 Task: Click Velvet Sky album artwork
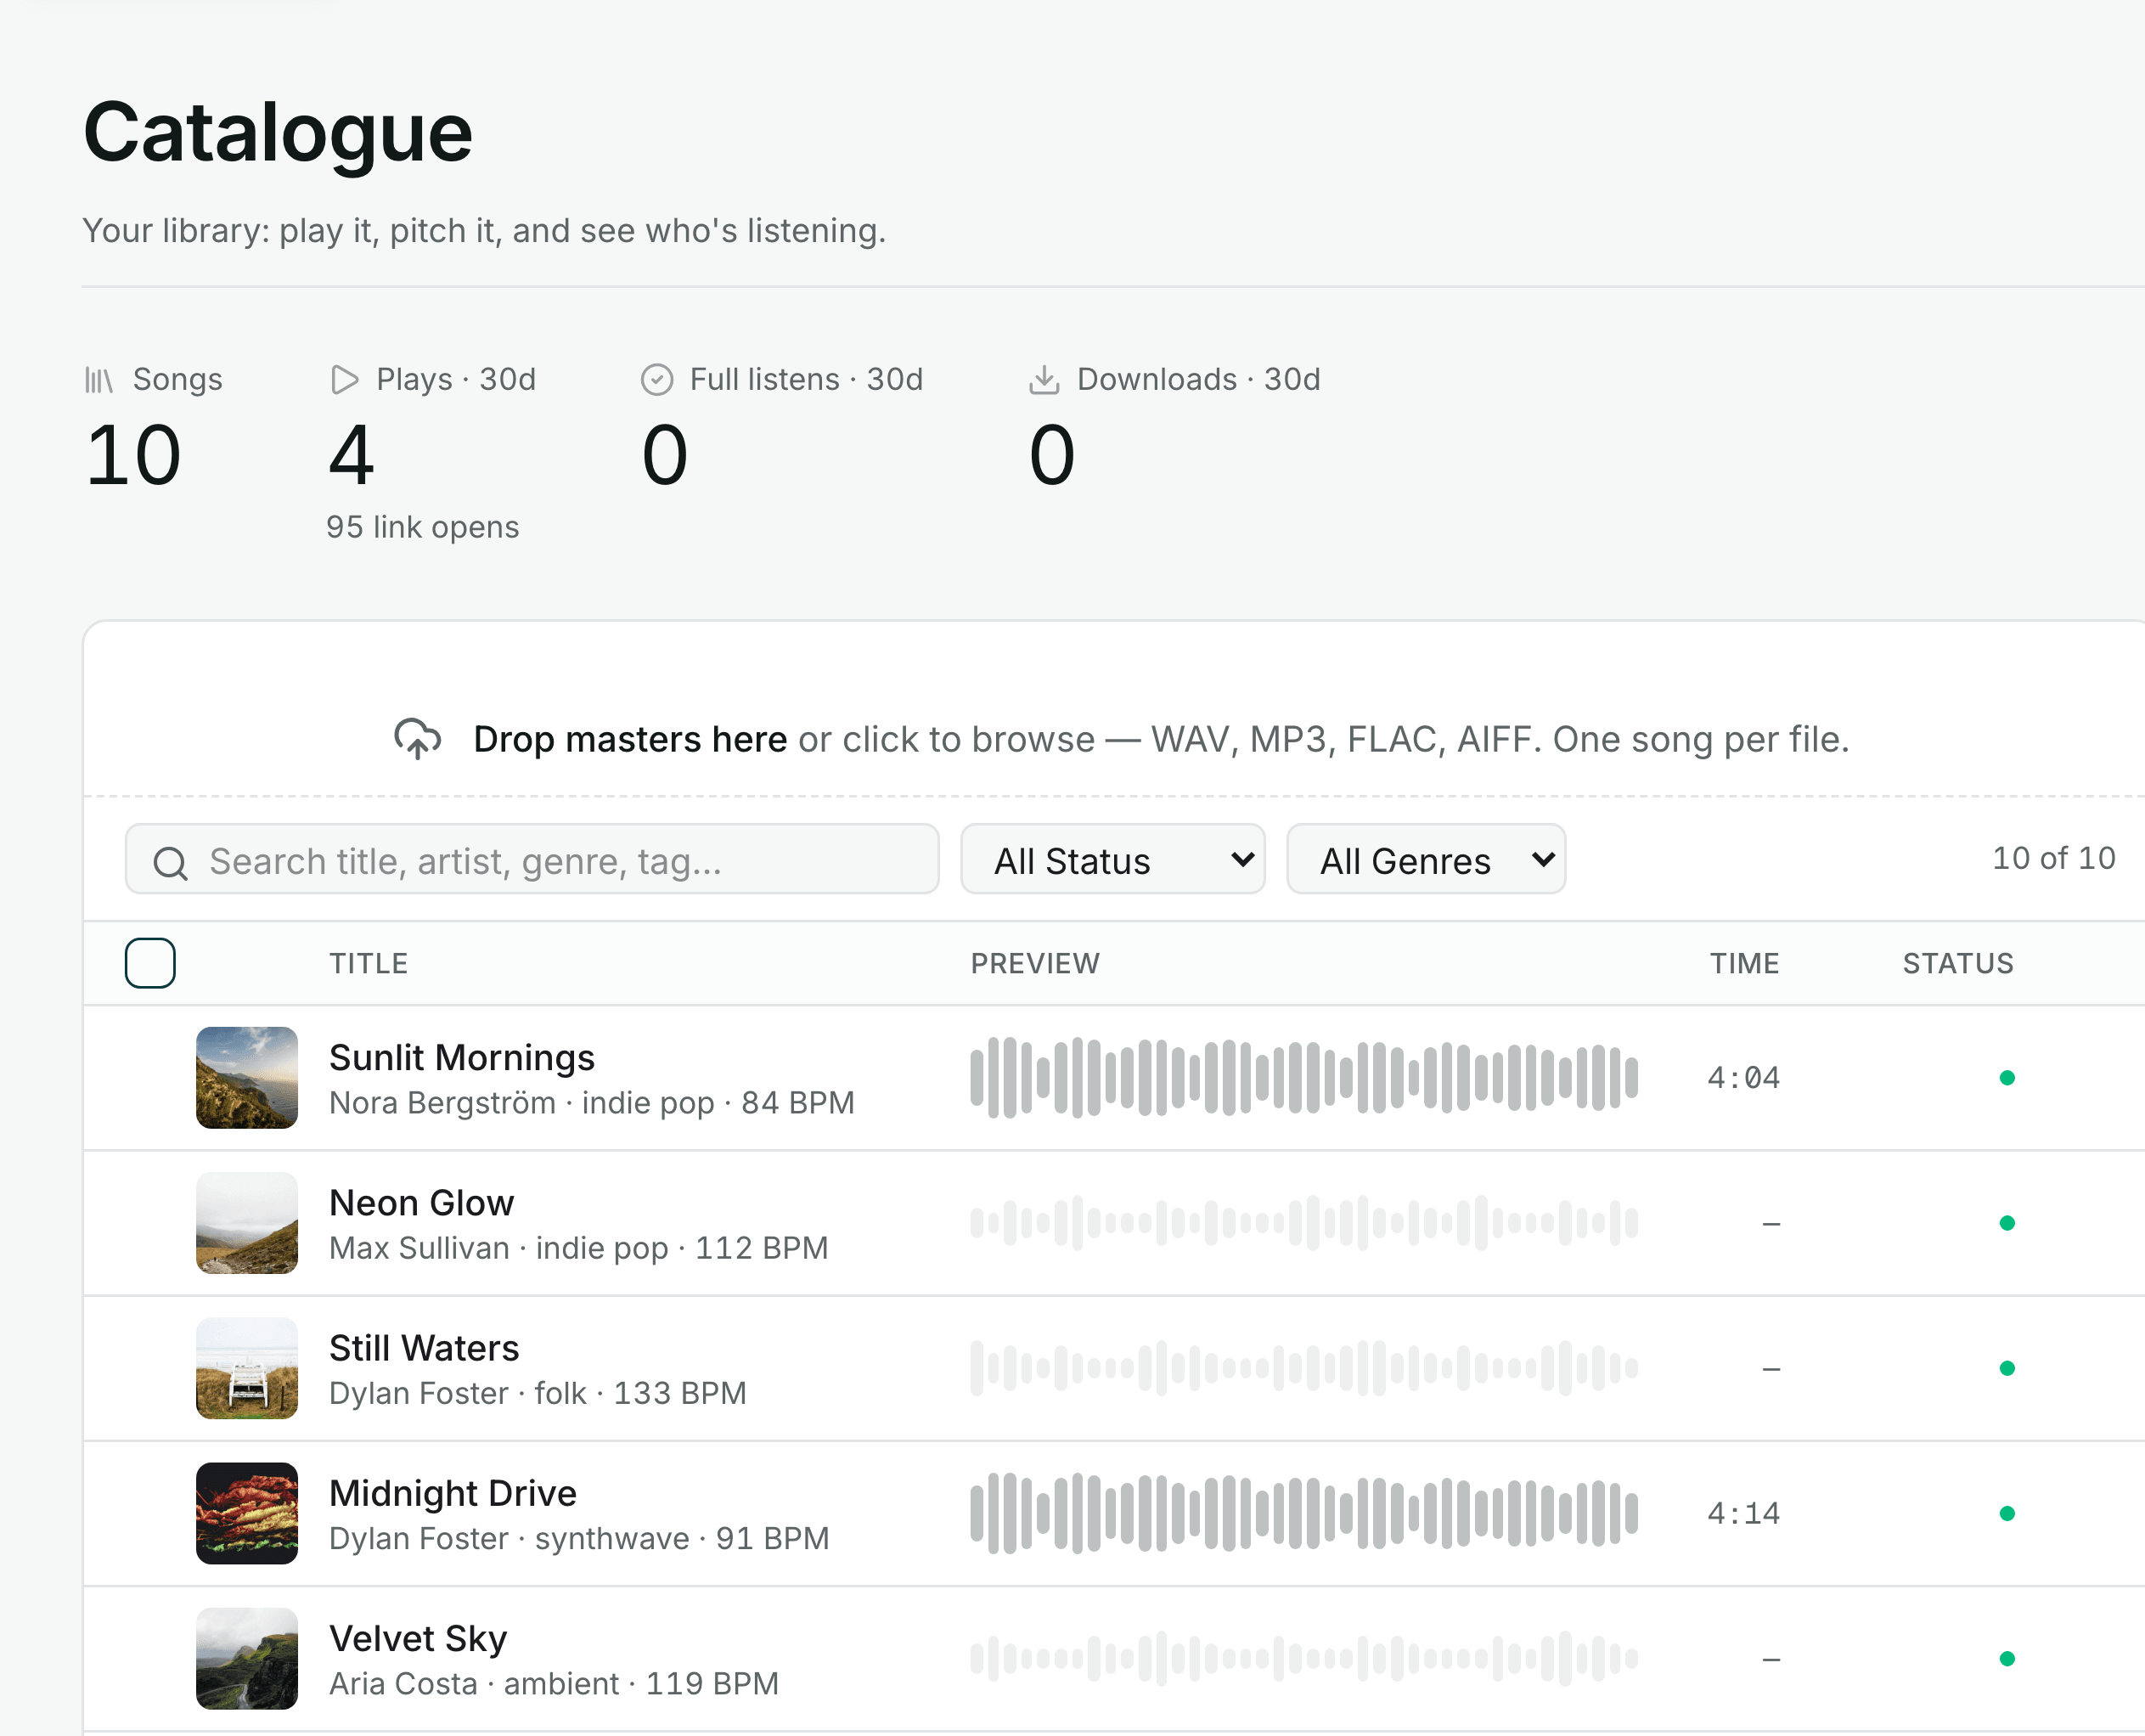click(x=247, y=1658)
